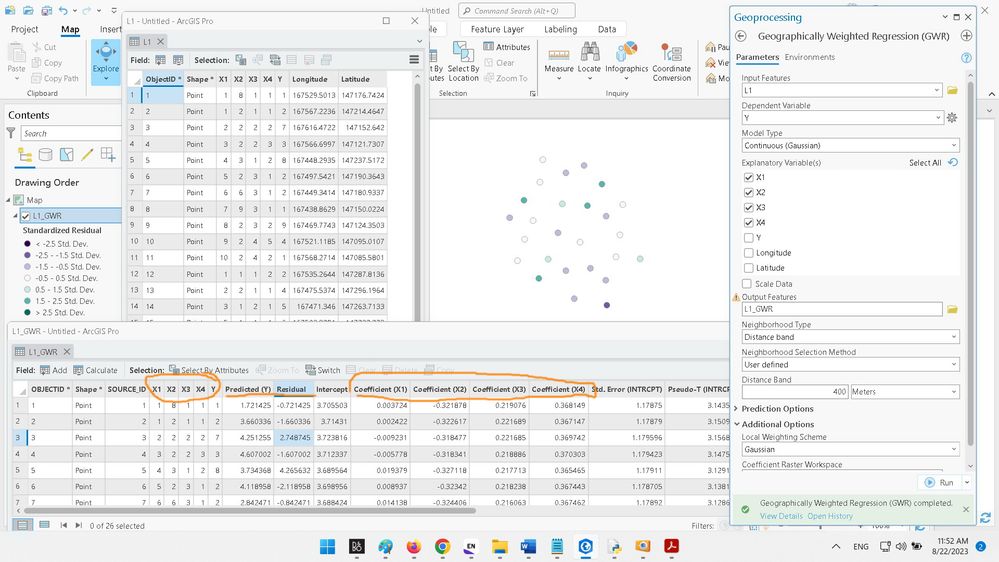This screenshot has width=999, height=562.
Task: Open the Feature Layer ribbon tab
Action: pyautogui.click(x=497, y=29)
